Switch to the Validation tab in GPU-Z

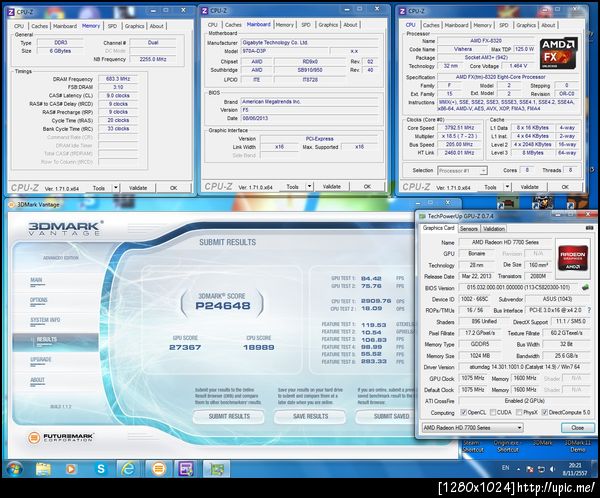(494, 229)
